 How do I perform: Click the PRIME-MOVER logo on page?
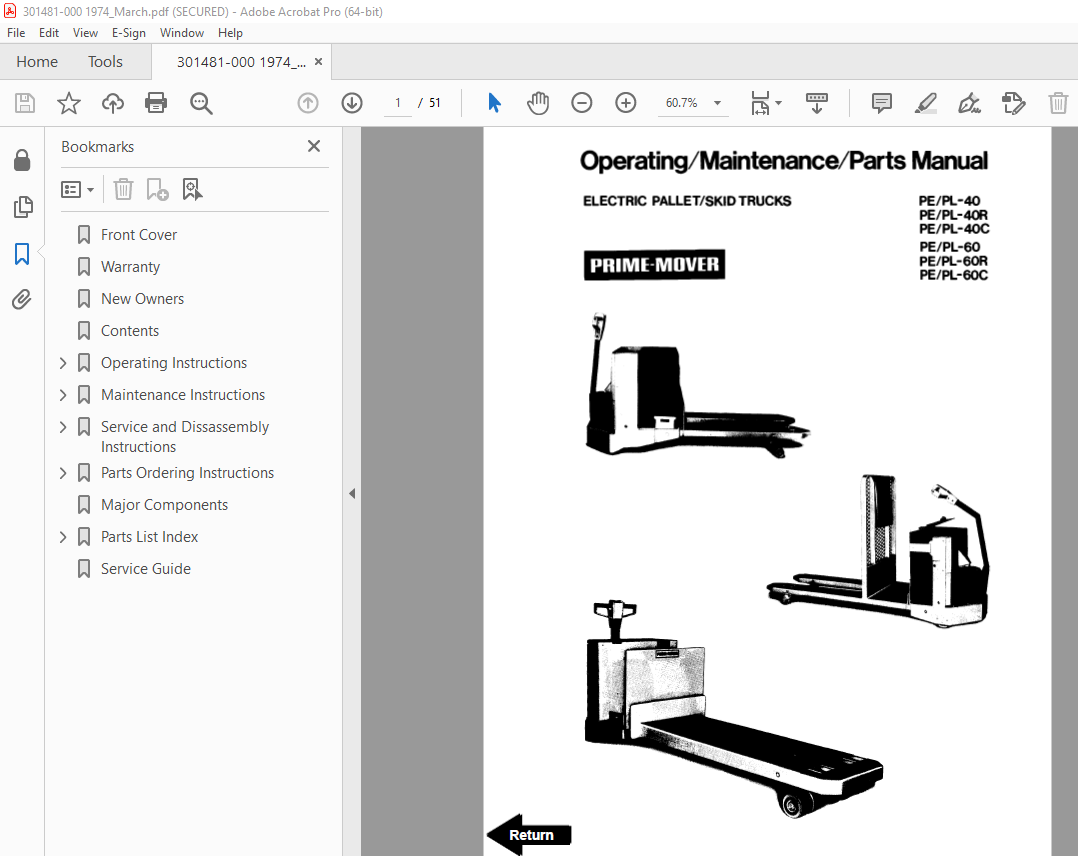[x=654, y=265]
